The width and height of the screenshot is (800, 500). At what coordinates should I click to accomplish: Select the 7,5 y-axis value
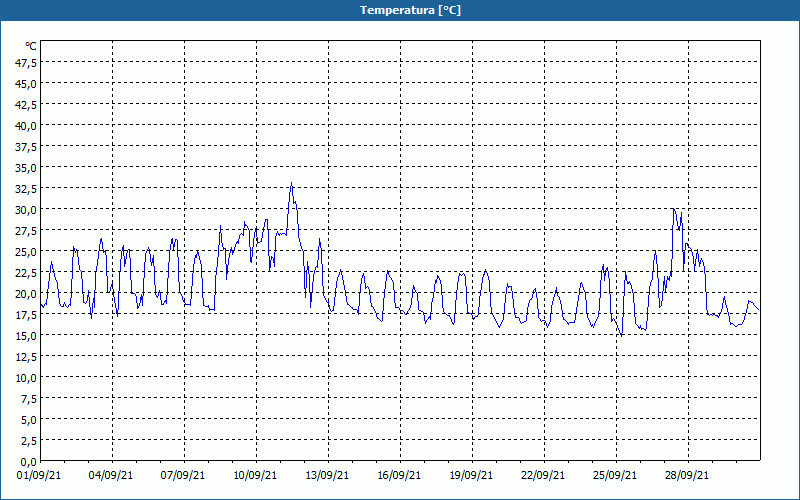(29, 399)
